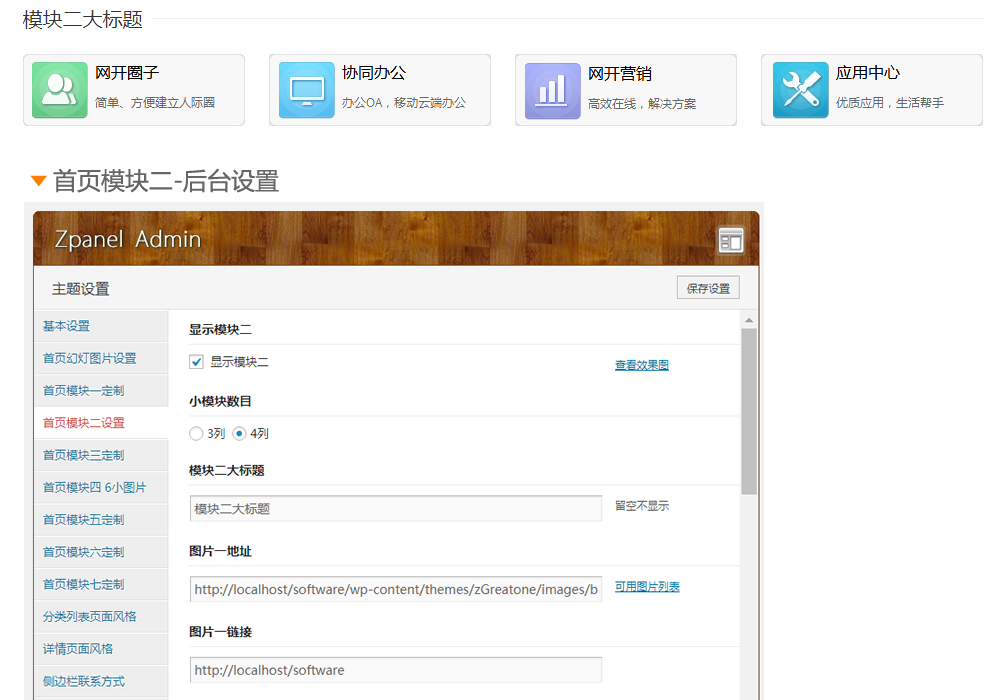
Task: Click the 小模块数目 section label
Action: point(221,402)
